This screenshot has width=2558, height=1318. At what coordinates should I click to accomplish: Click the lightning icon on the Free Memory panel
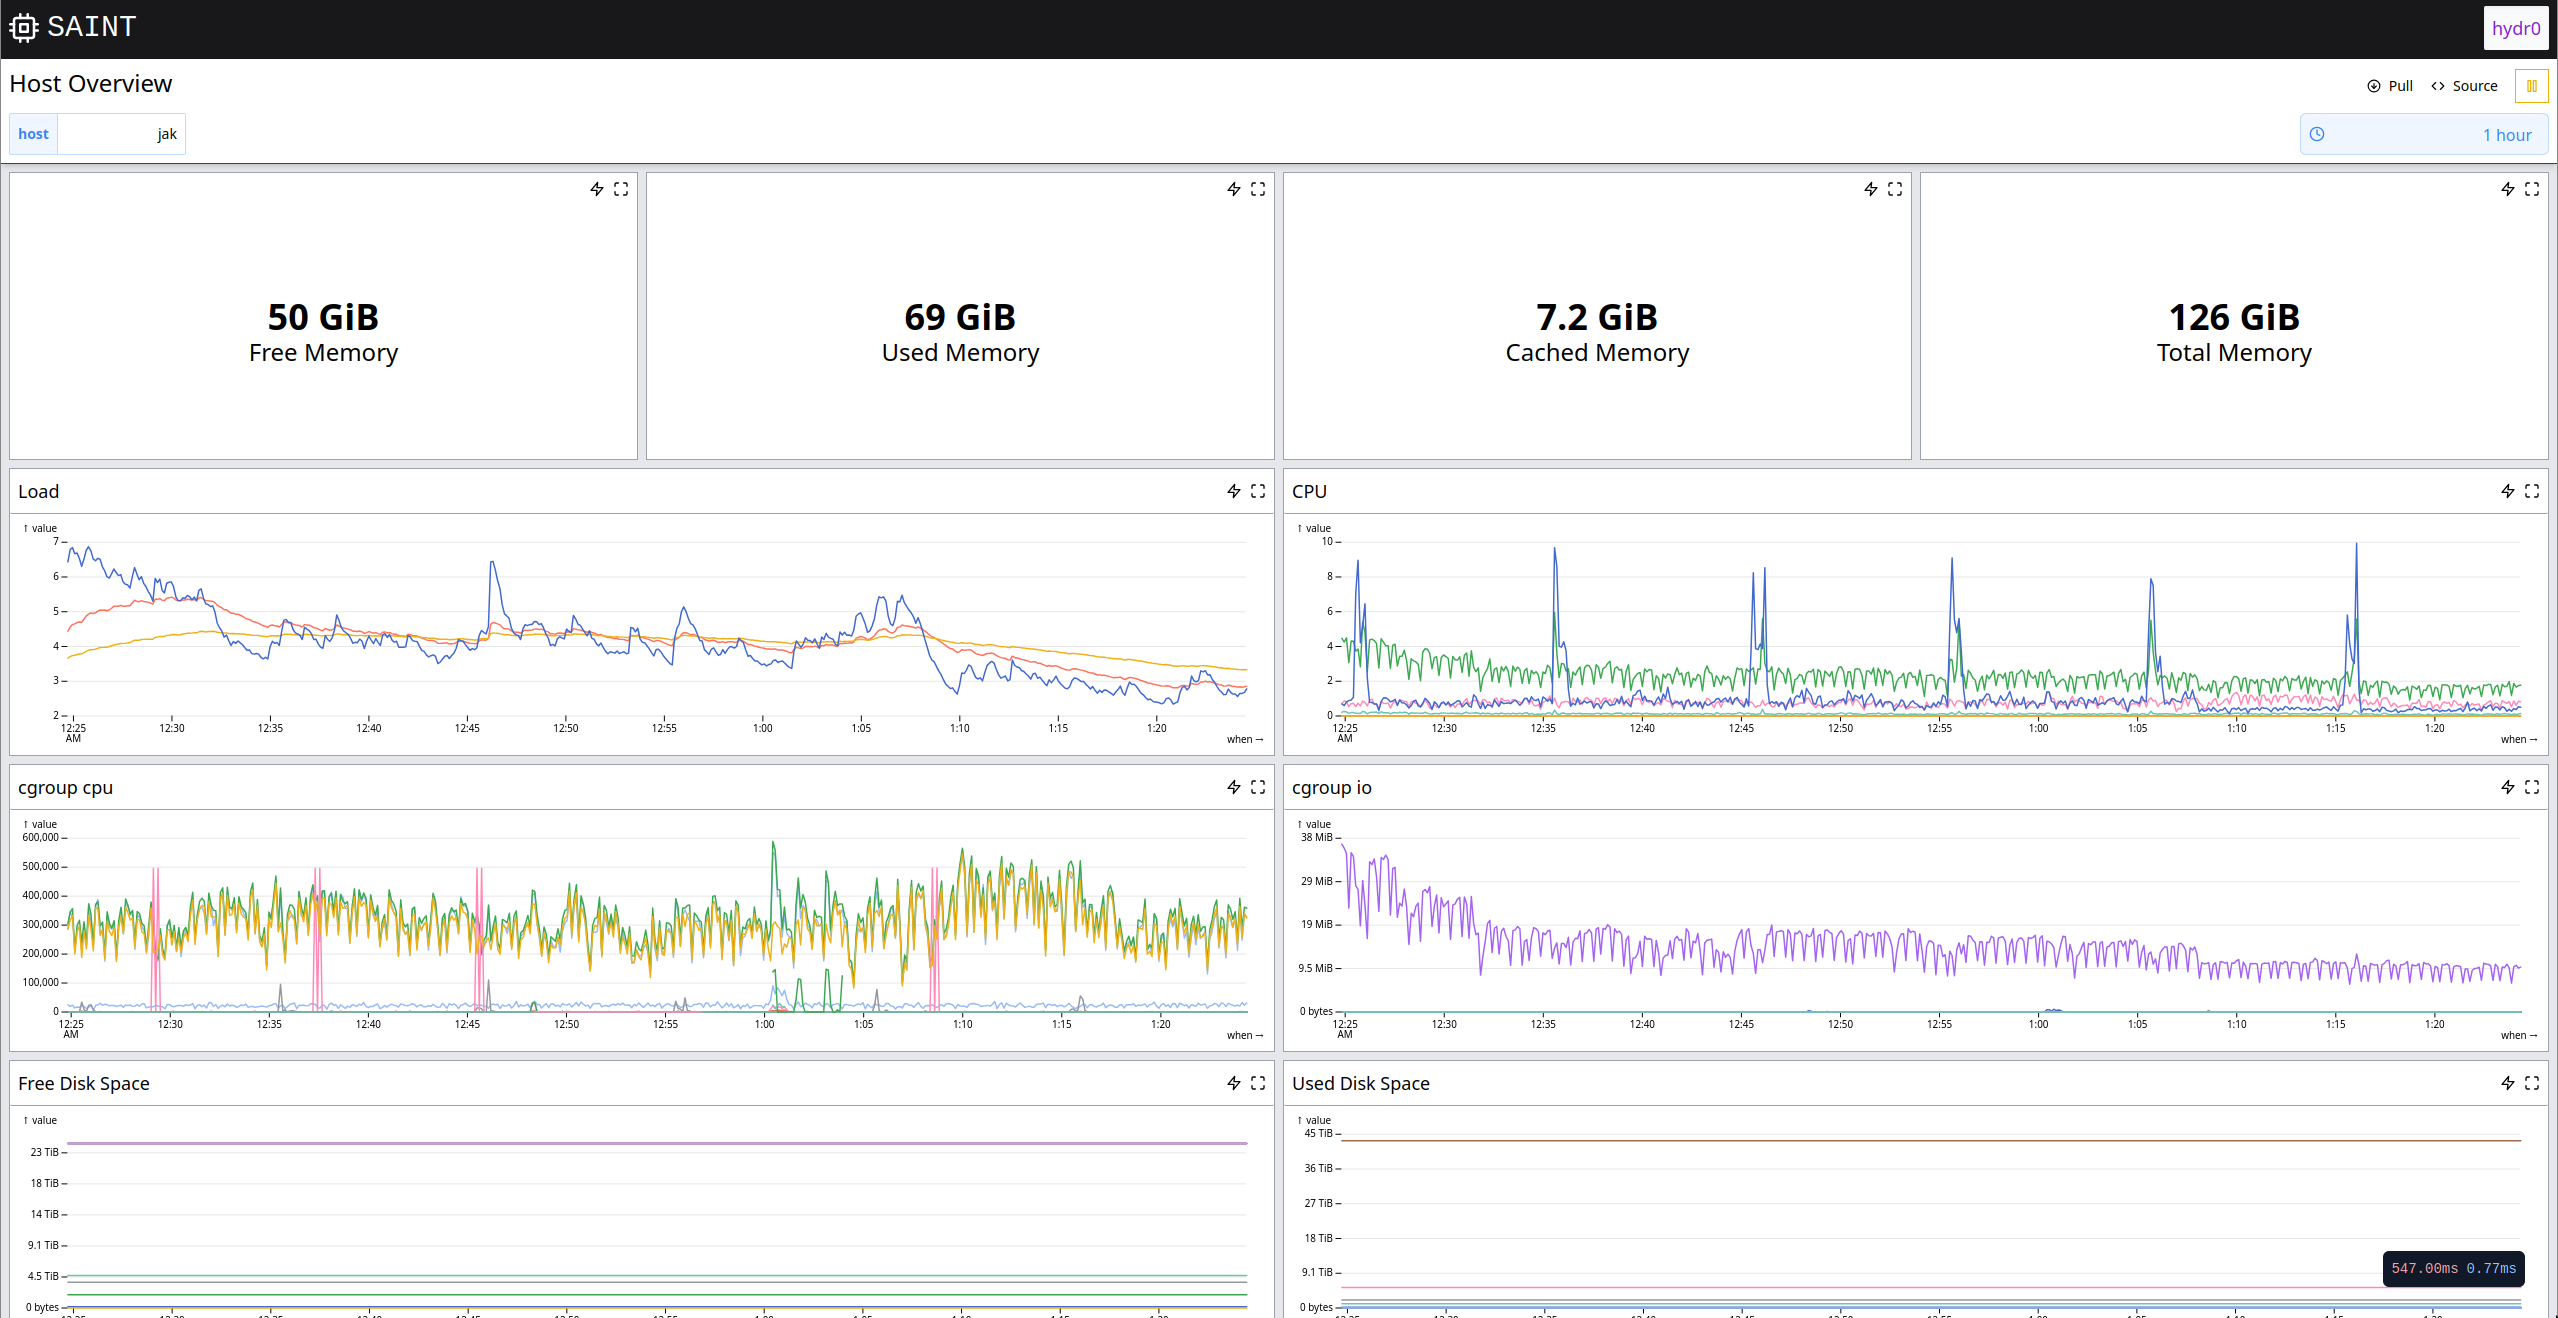click(x=597, y=189)
